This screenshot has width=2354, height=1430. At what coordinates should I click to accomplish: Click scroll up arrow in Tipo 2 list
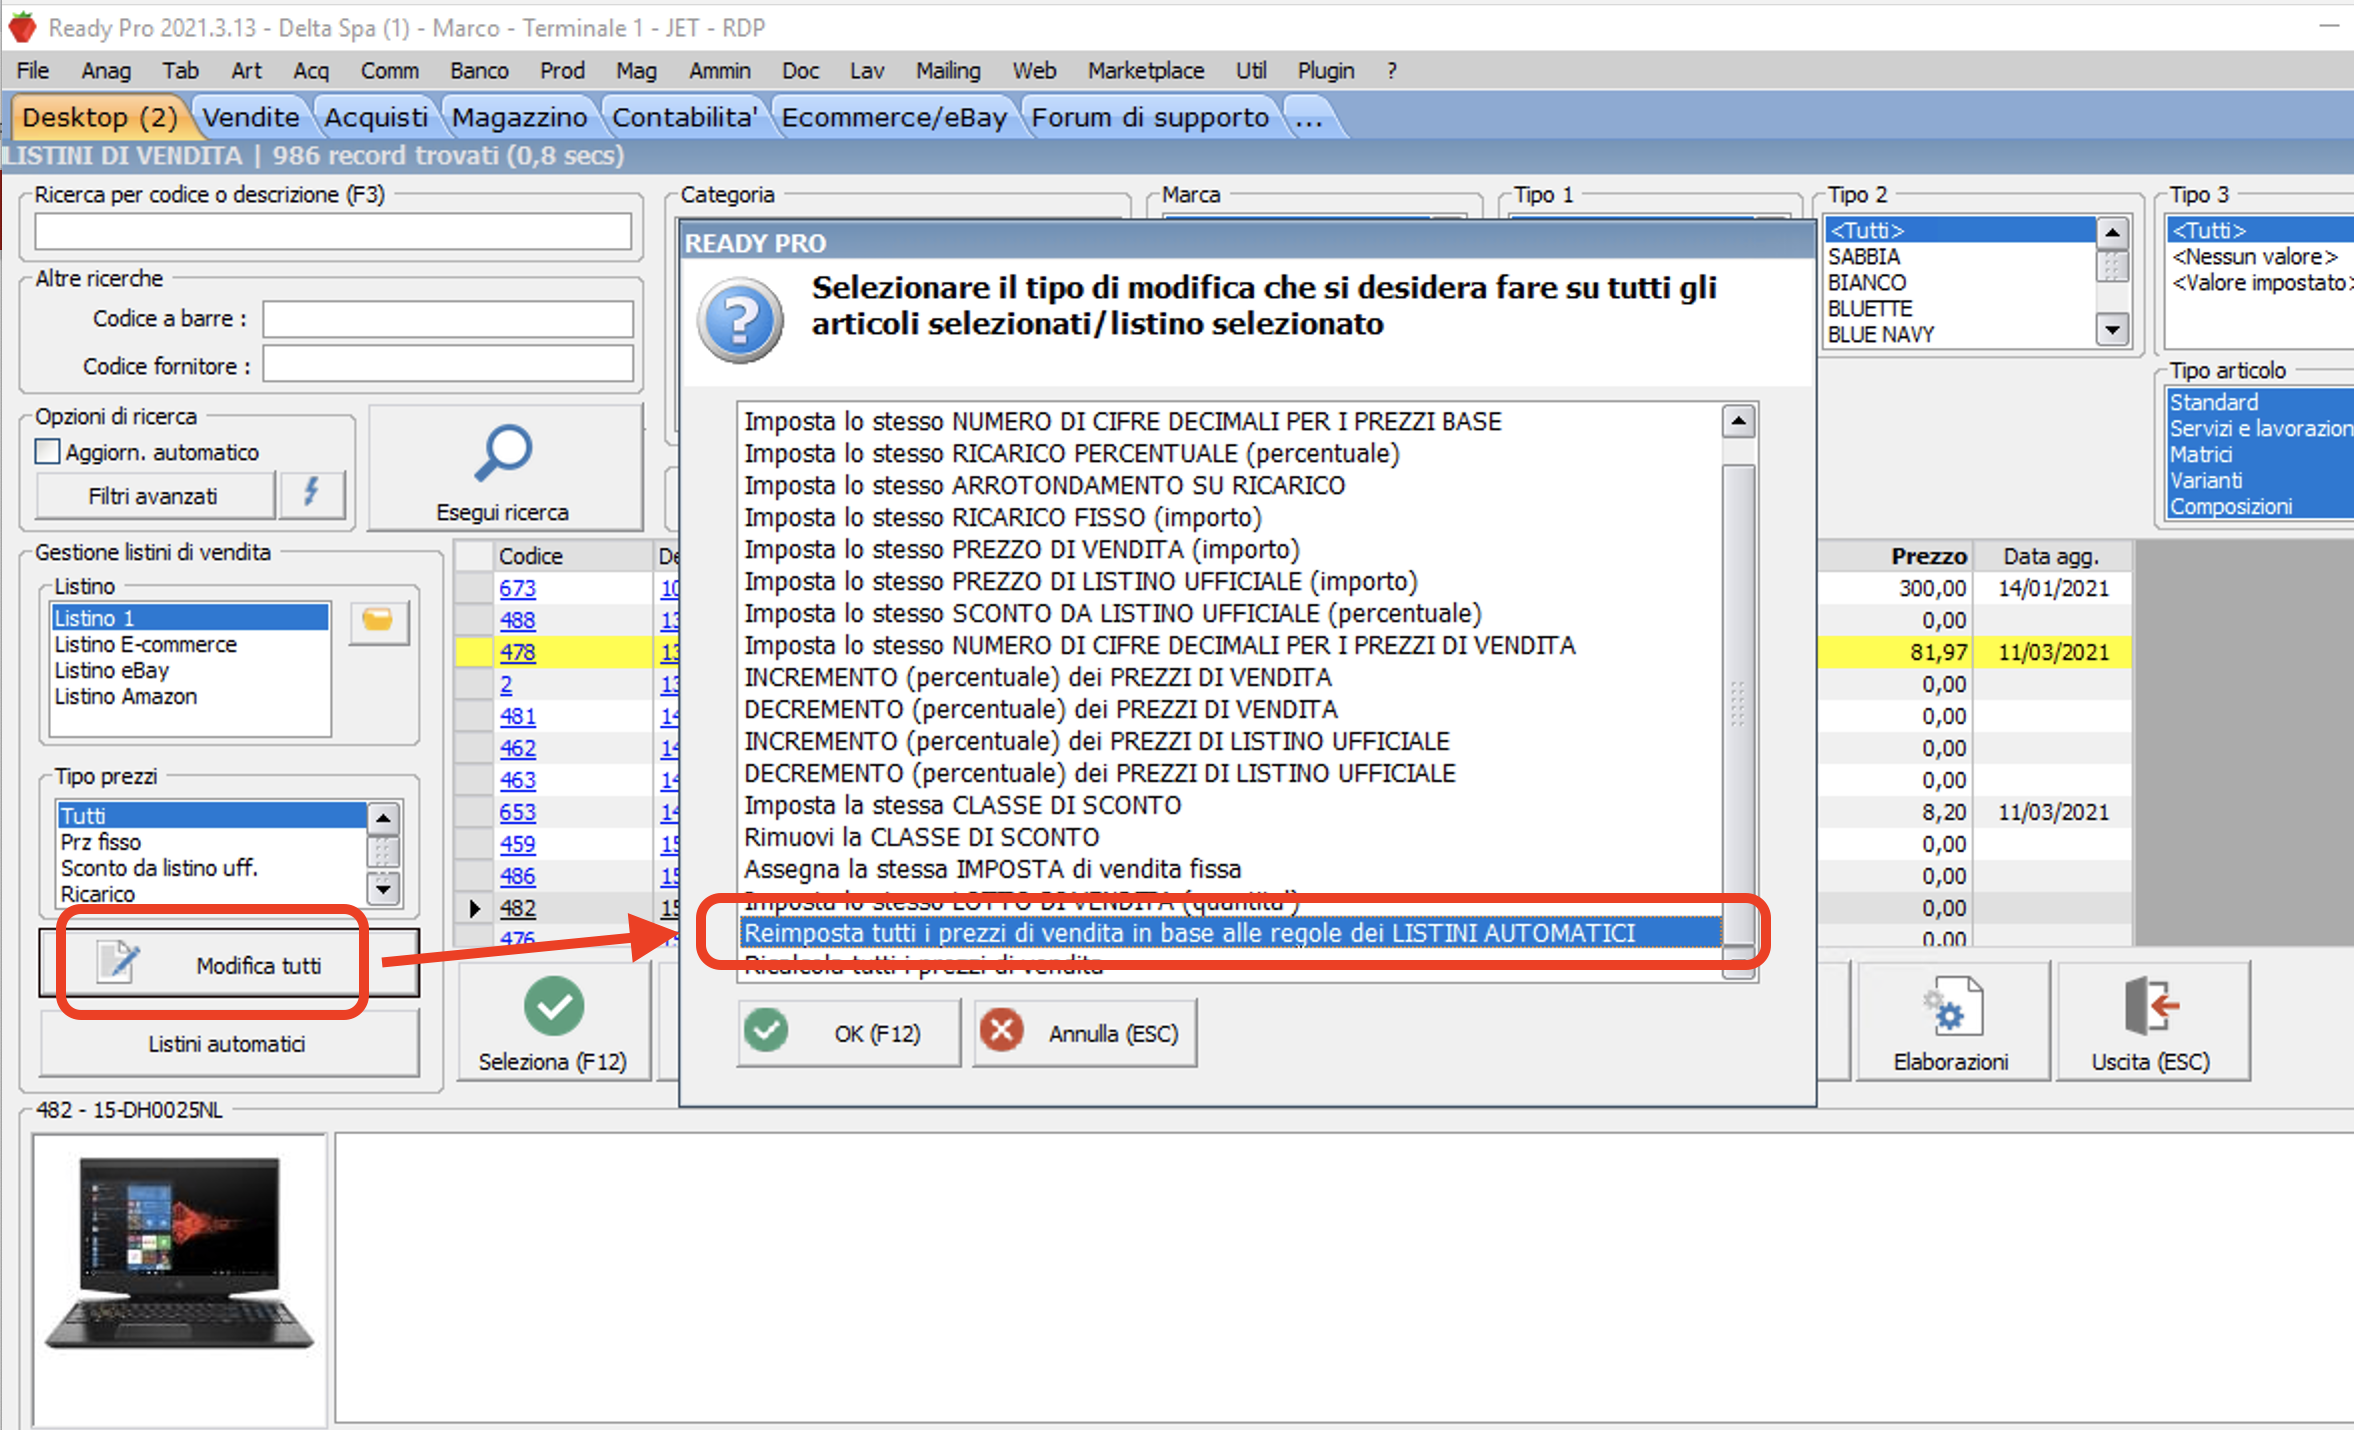tap(2111, 233)
